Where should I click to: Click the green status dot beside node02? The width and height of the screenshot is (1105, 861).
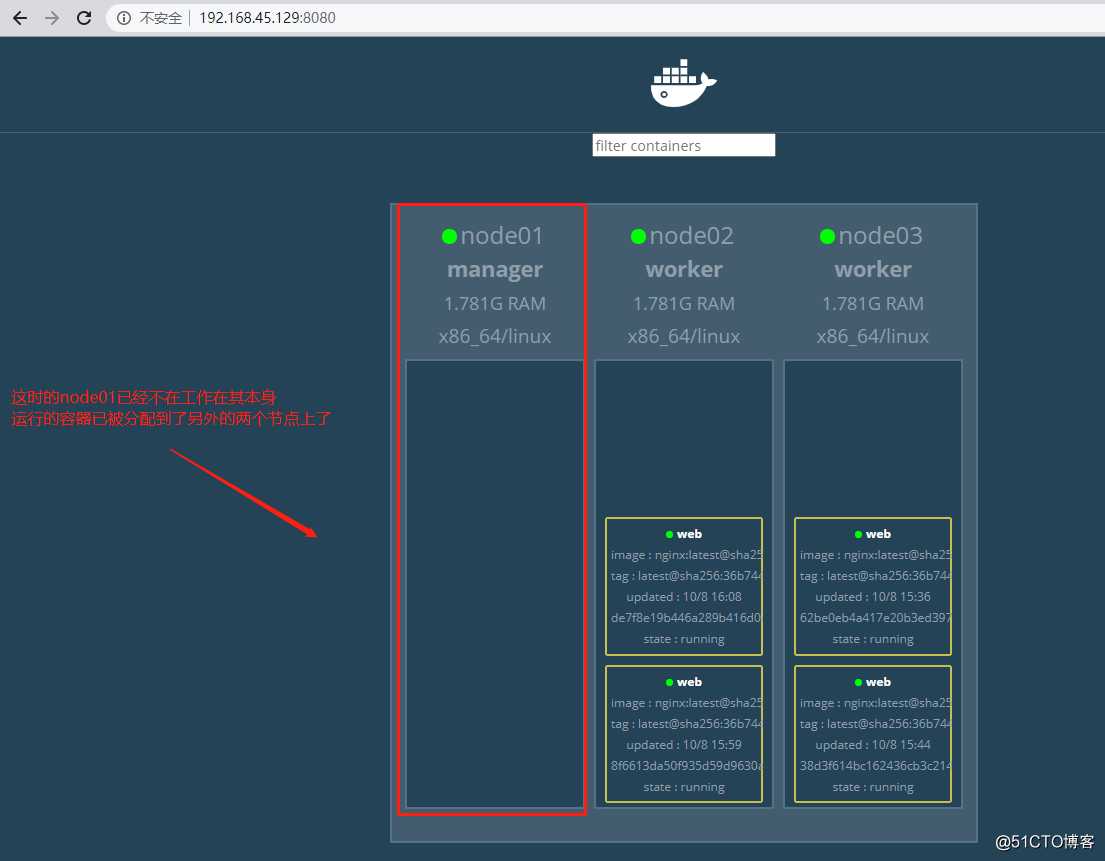pyautogui.click(x=638, y=236)
